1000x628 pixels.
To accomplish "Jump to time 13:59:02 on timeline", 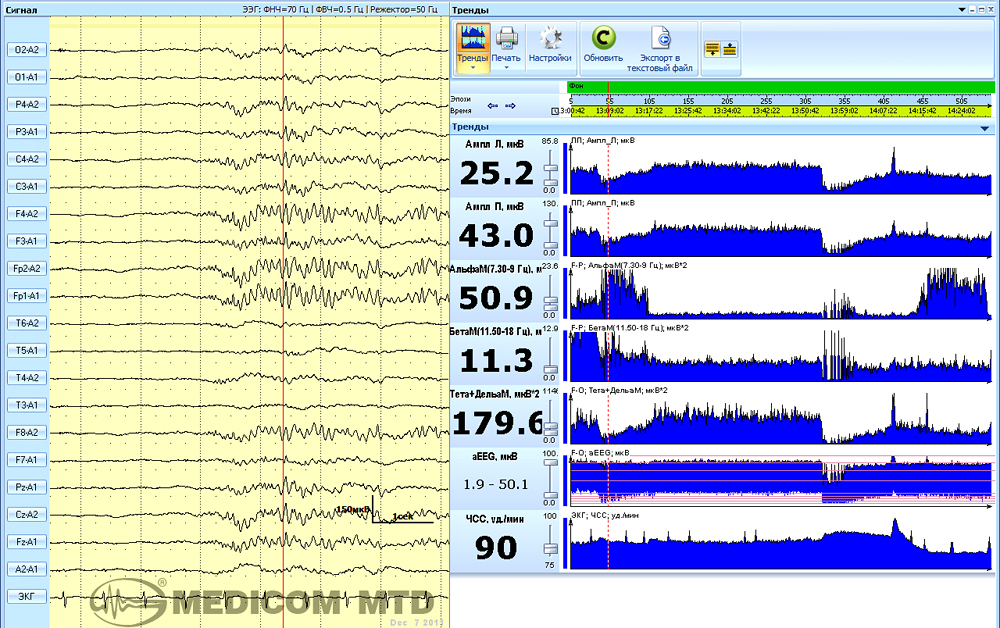I will [844, 111].
